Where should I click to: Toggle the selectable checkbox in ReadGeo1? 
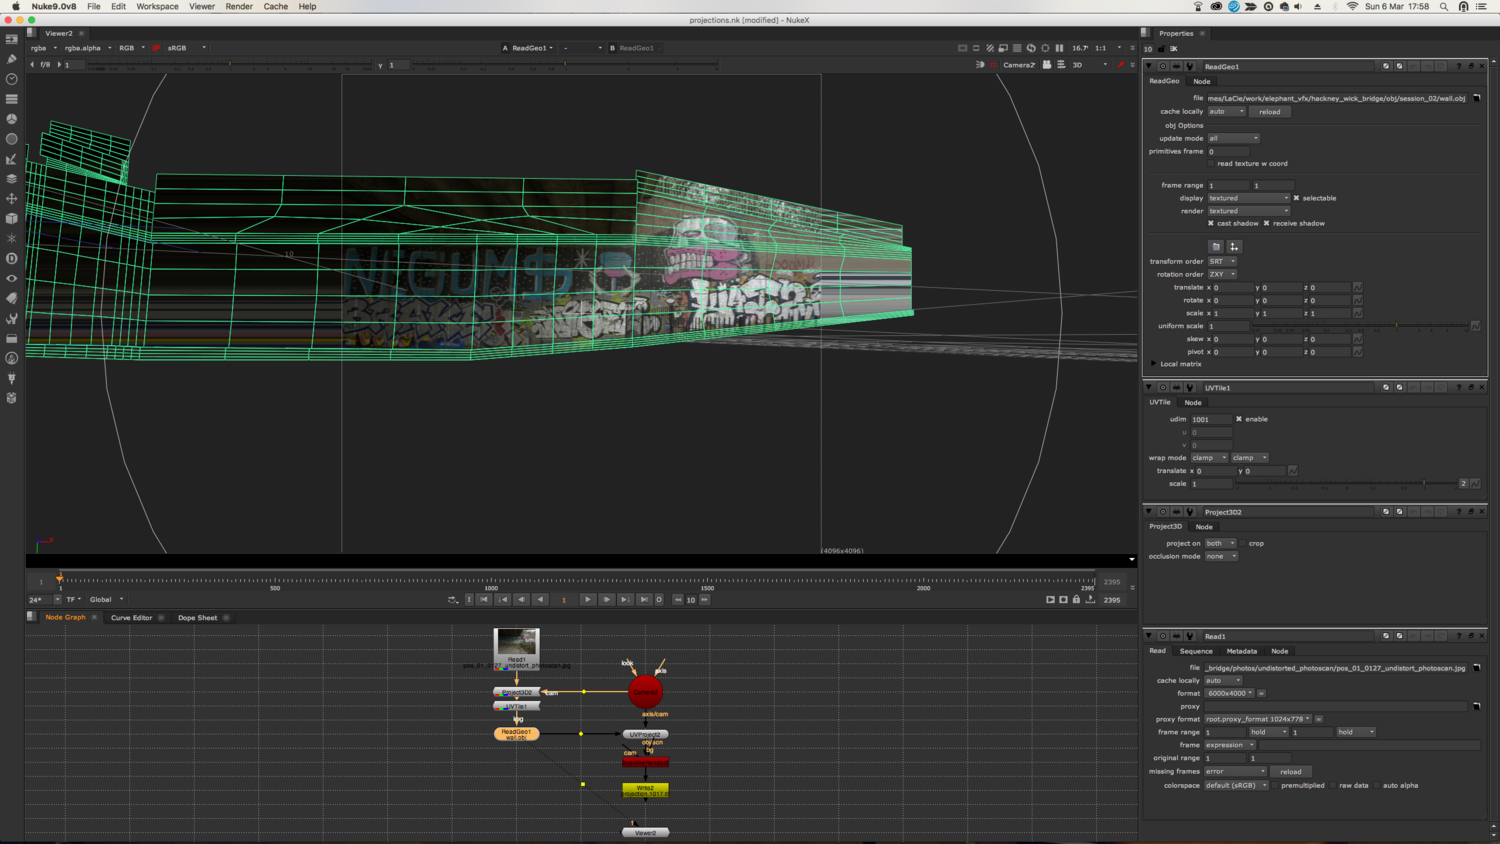tap(1296, 198)
